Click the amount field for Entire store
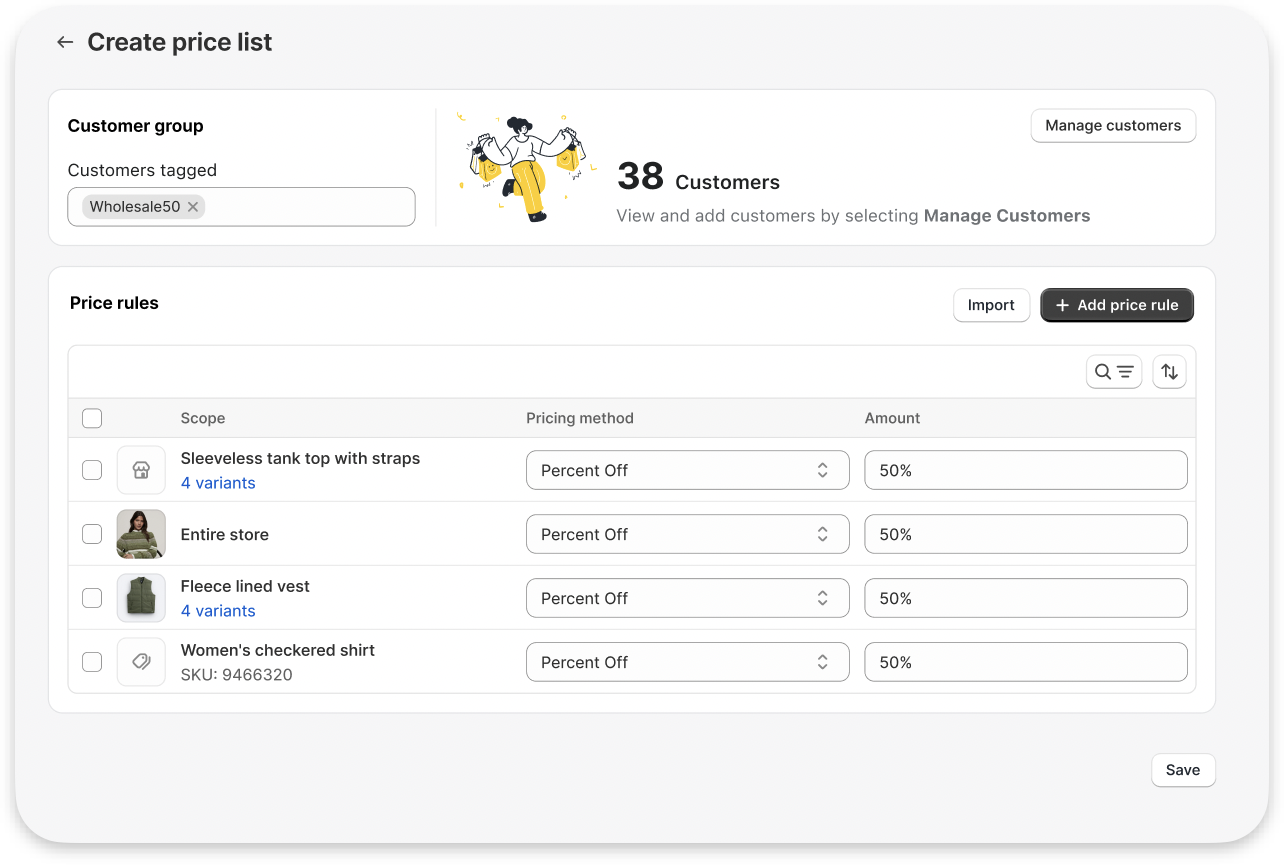Viewport: 1284px width, 868px height. tap(1025, 534)
